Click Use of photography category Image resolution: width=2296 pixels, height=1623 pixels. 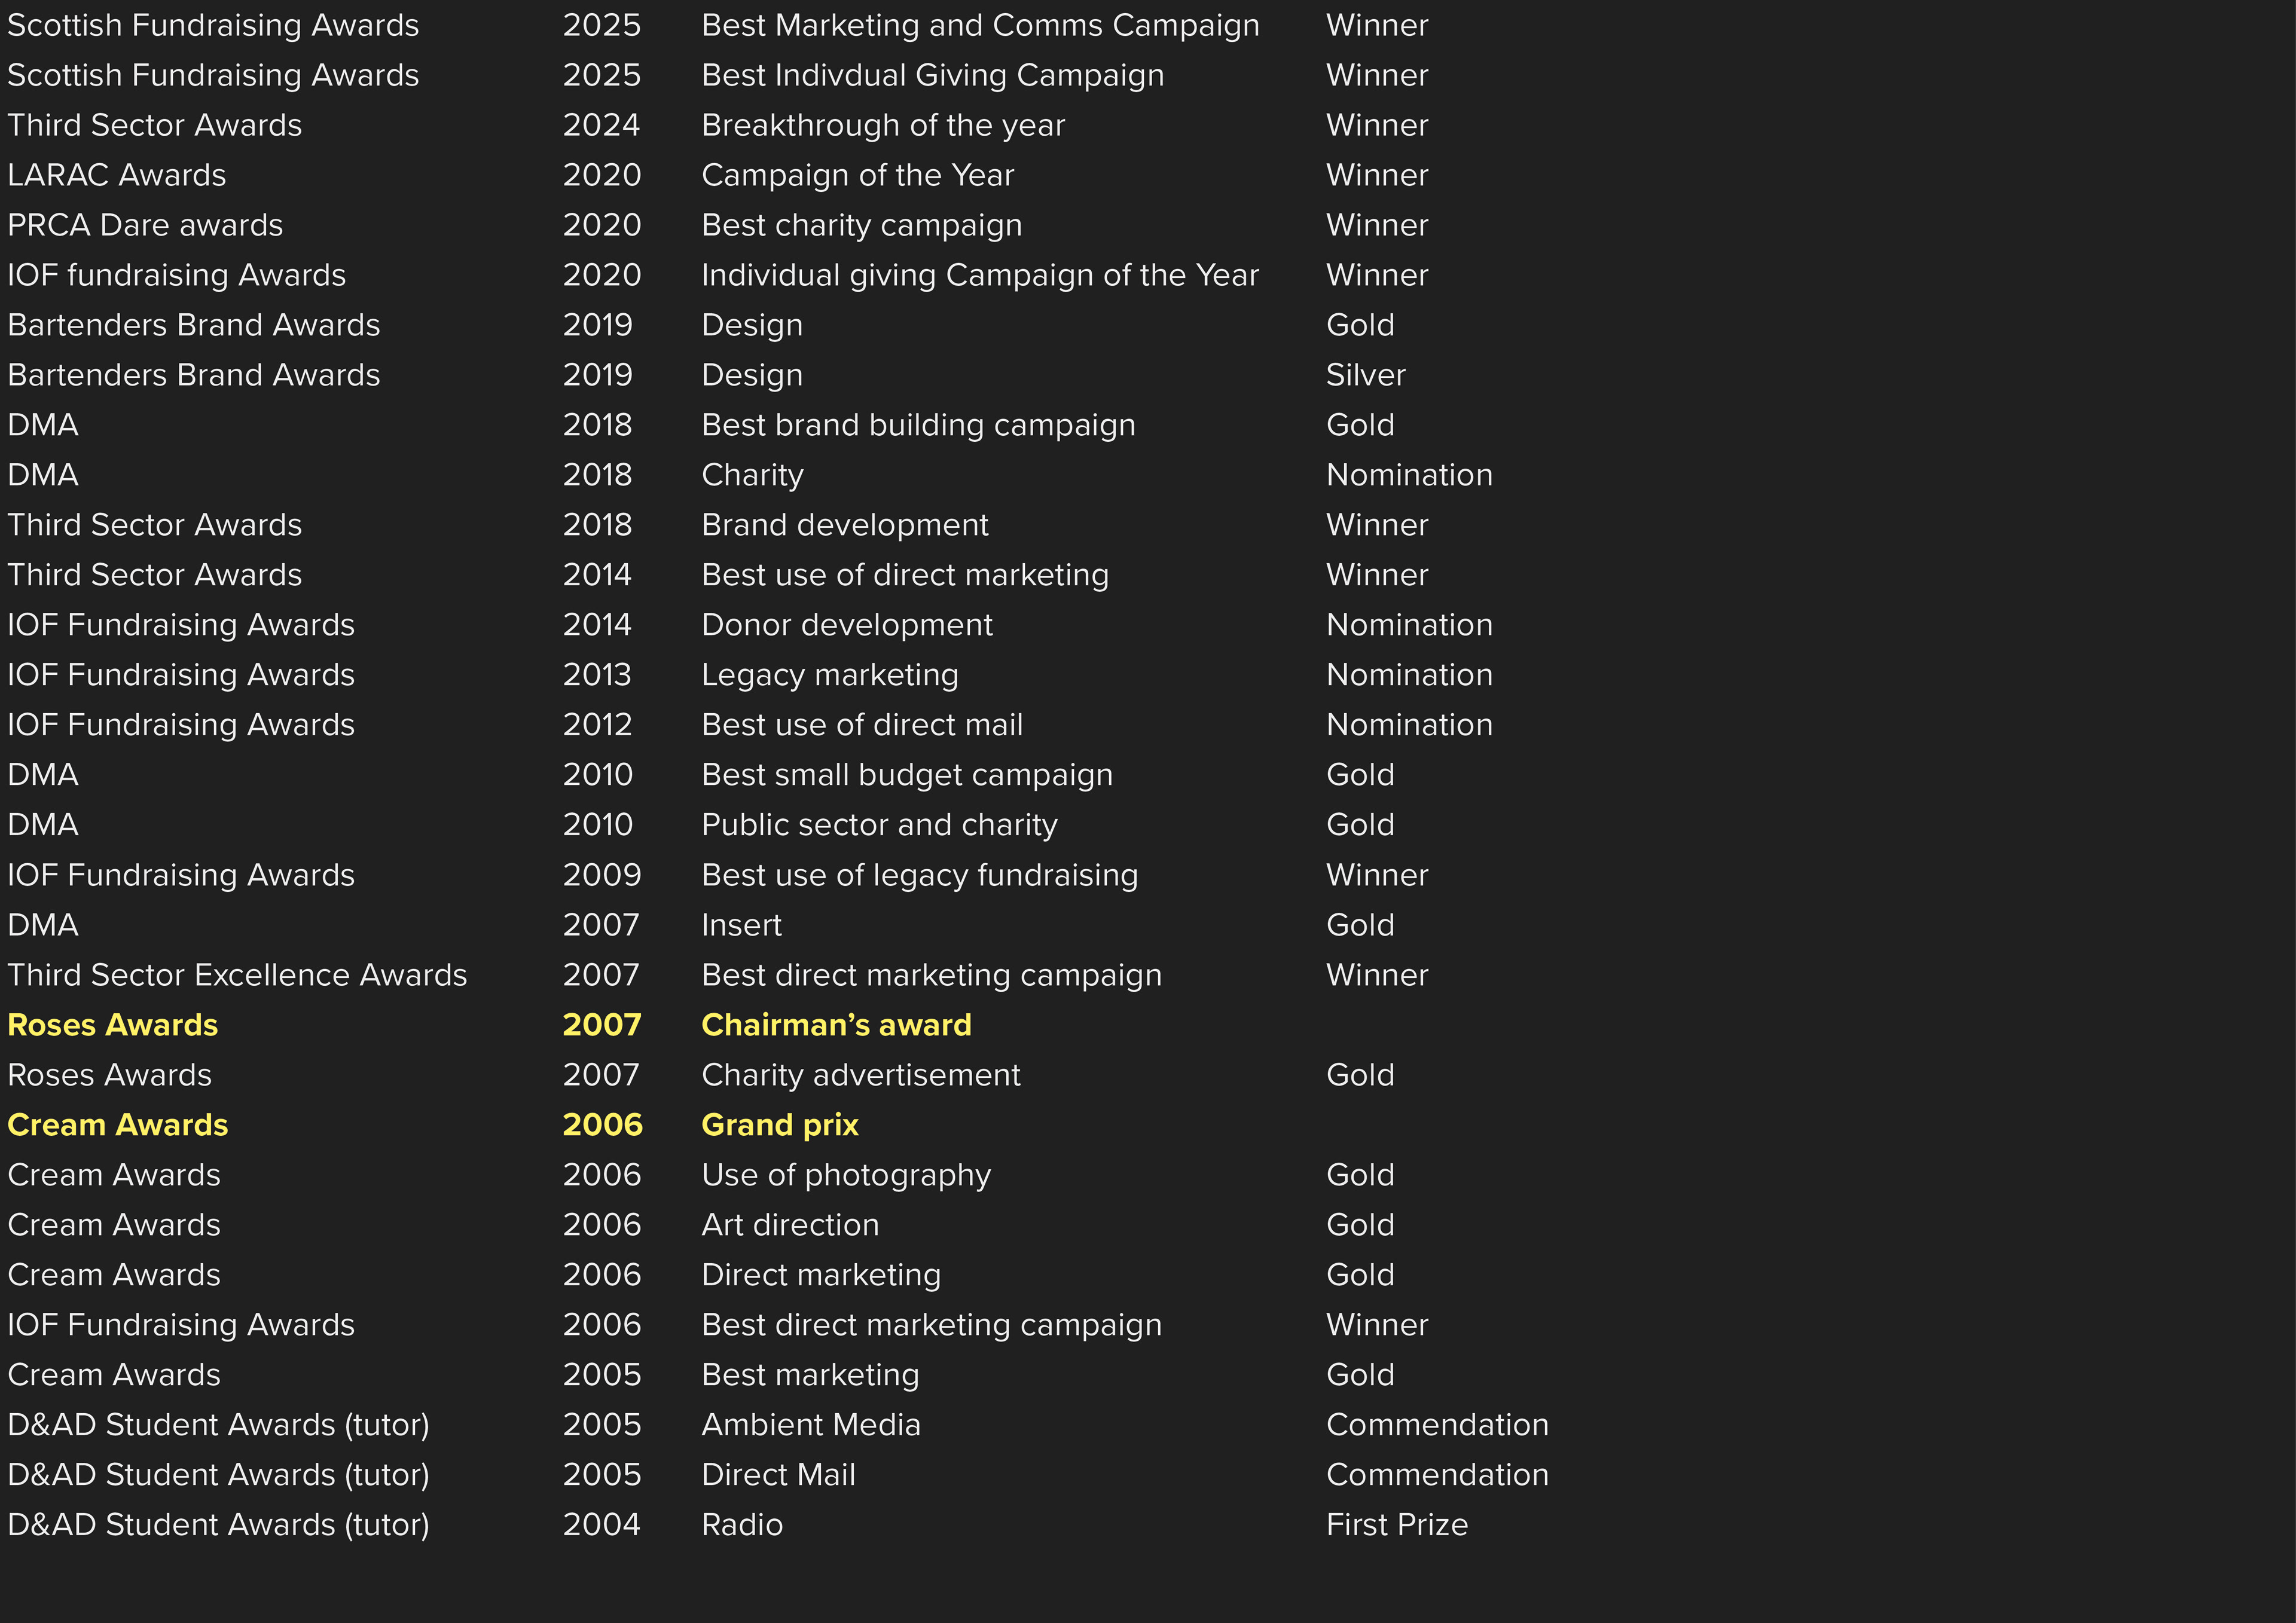point(845,1175)
